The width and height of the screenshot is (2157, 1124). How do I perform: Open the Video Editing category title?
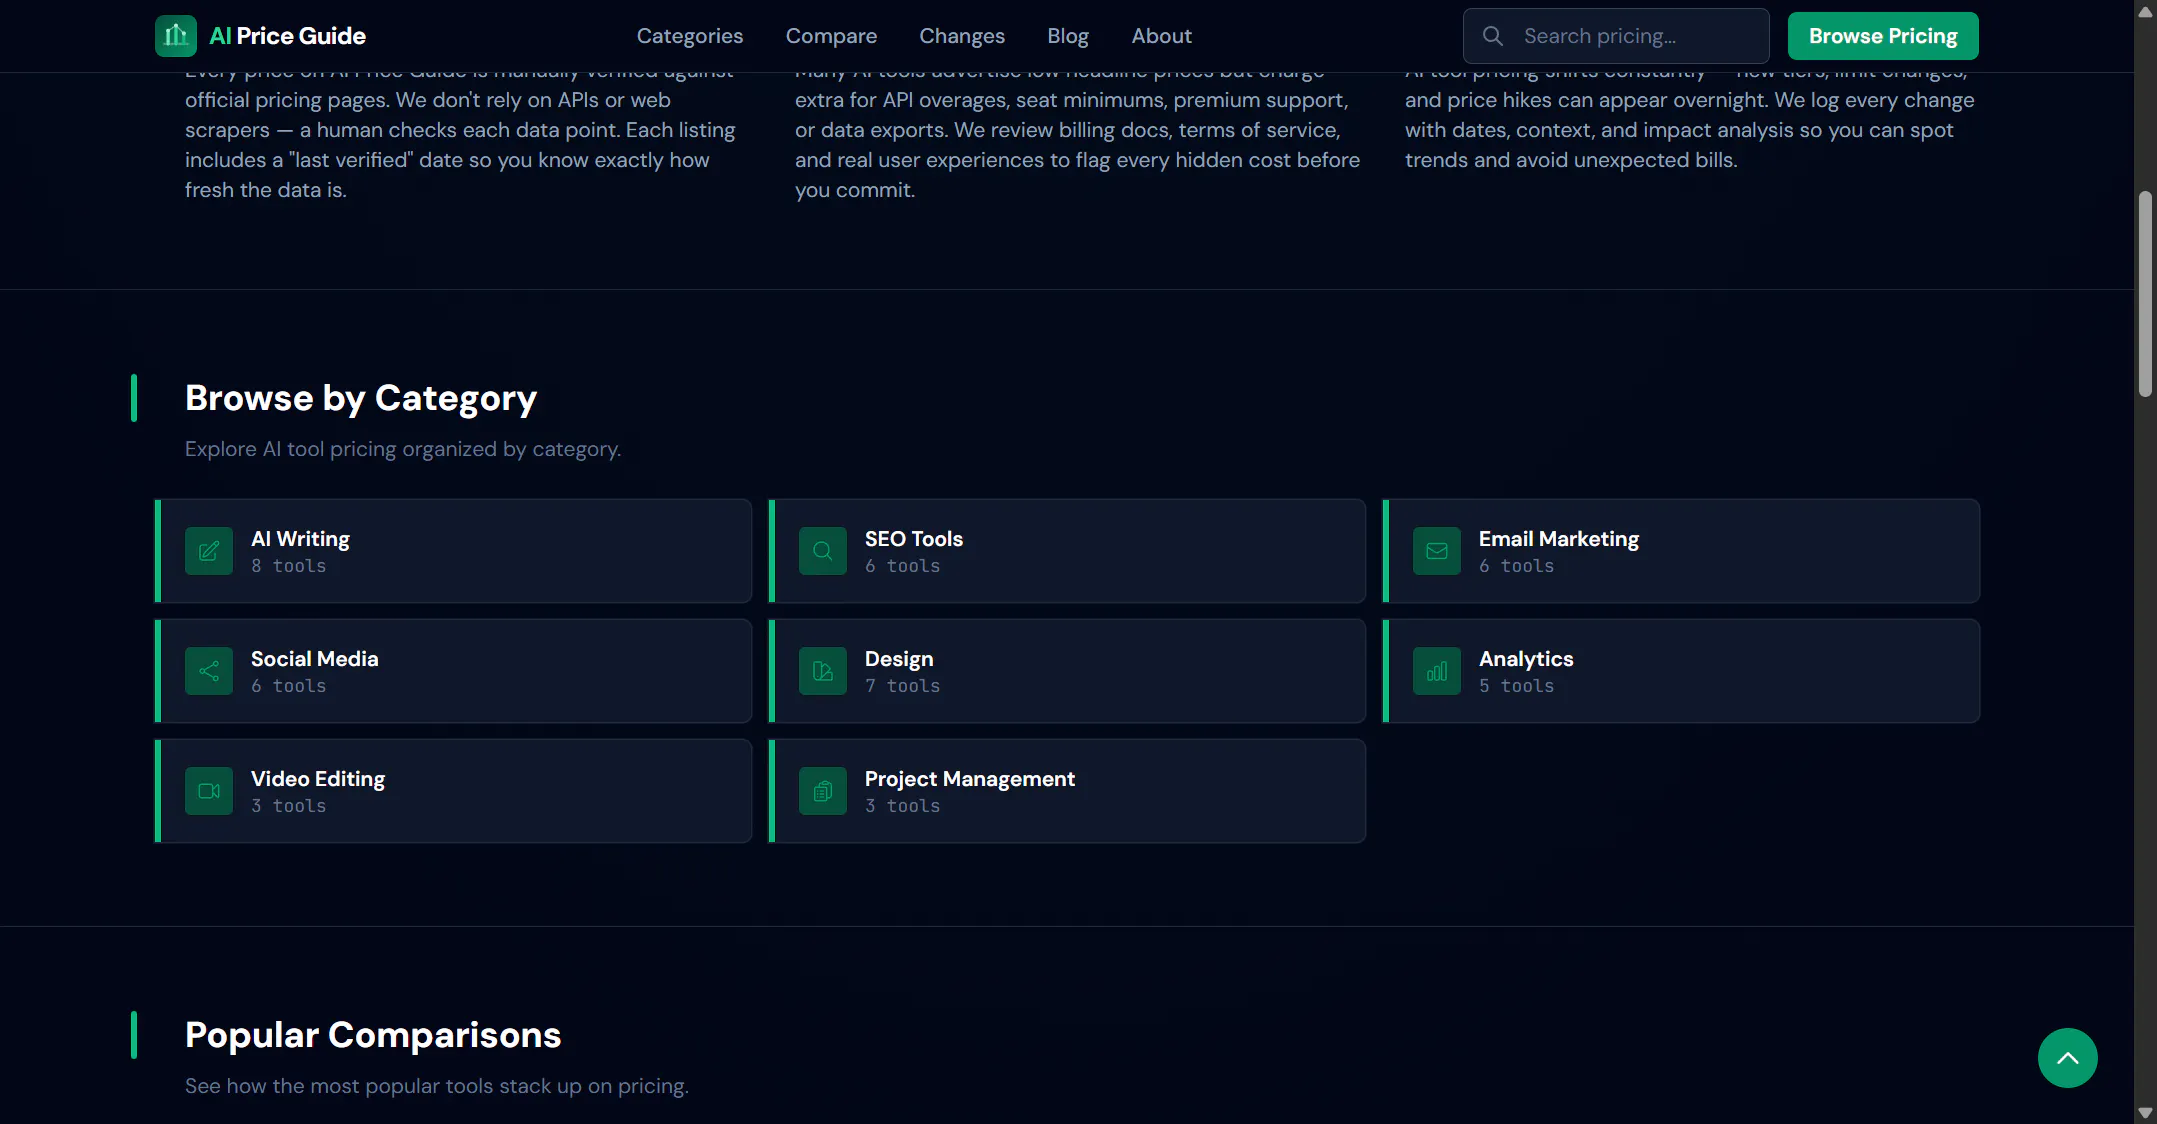[318, 779]
